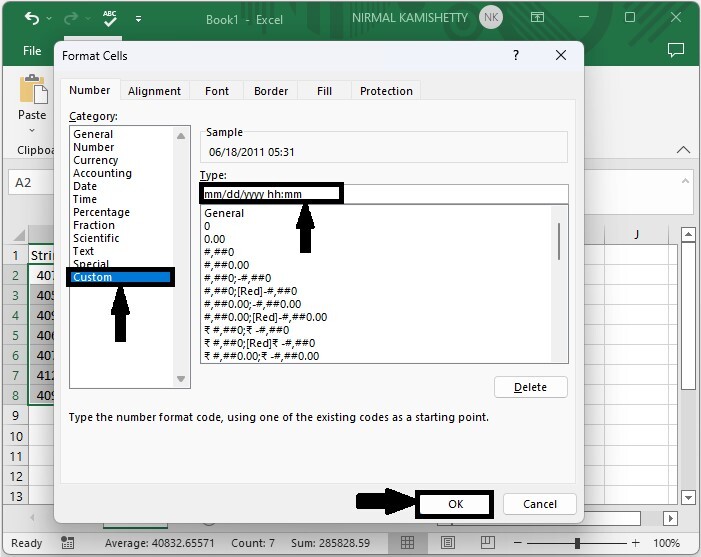Run the ABC spelling check icon
This screenshot has height=557, width=701.
pyautogui.click(x=110, y=18)
